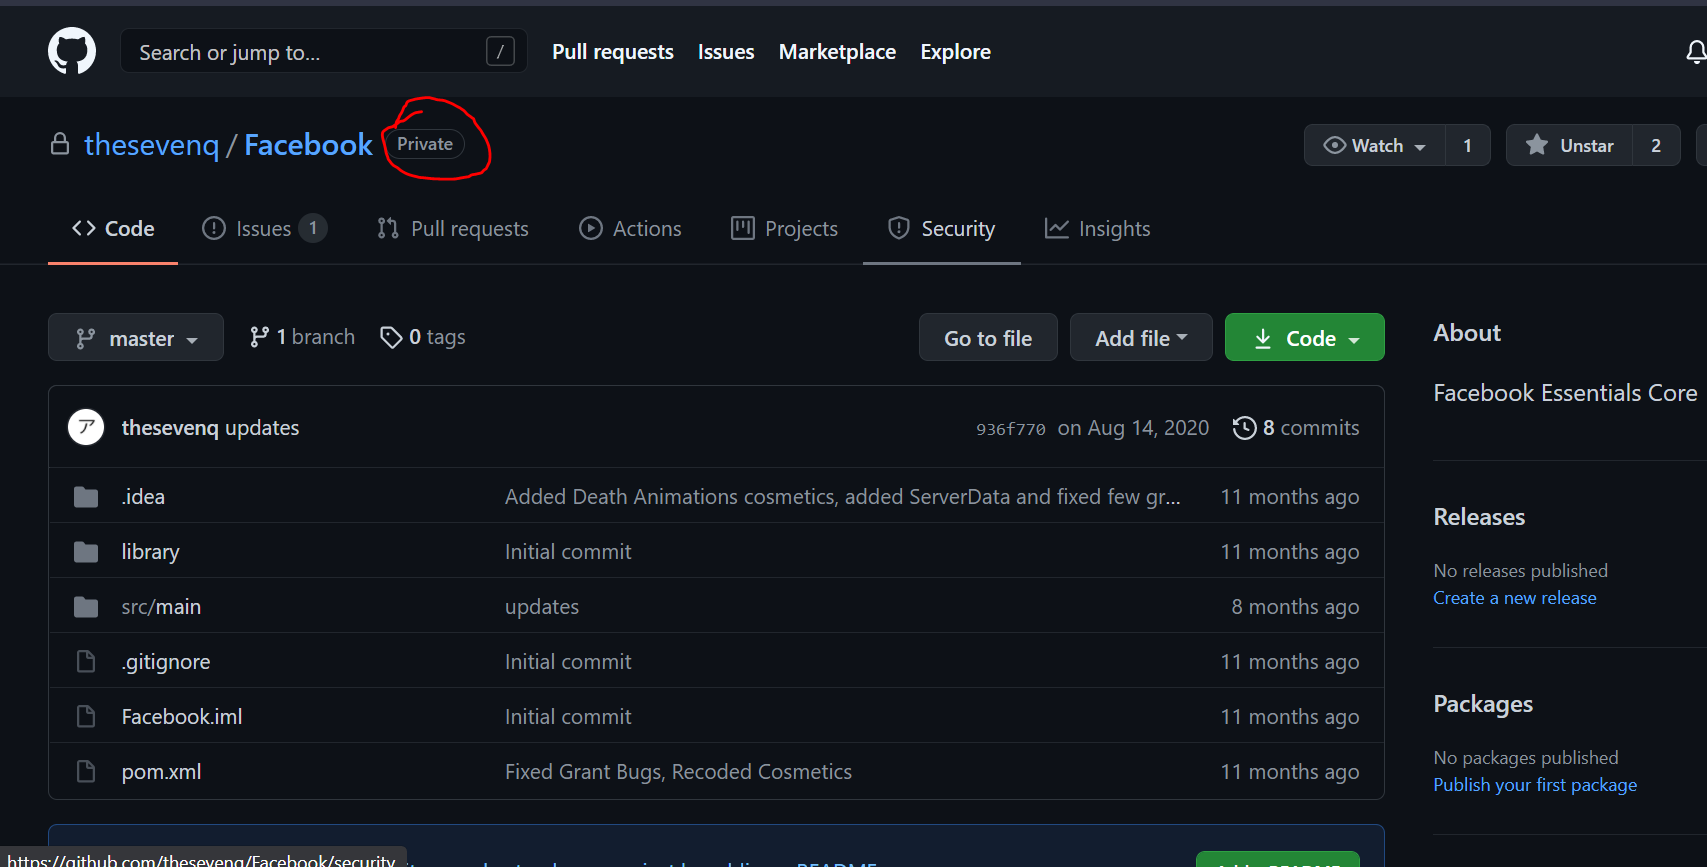This screenshot has width=1707, height=867.
Task: View watchers count 1
Action: coord(1467,146)
